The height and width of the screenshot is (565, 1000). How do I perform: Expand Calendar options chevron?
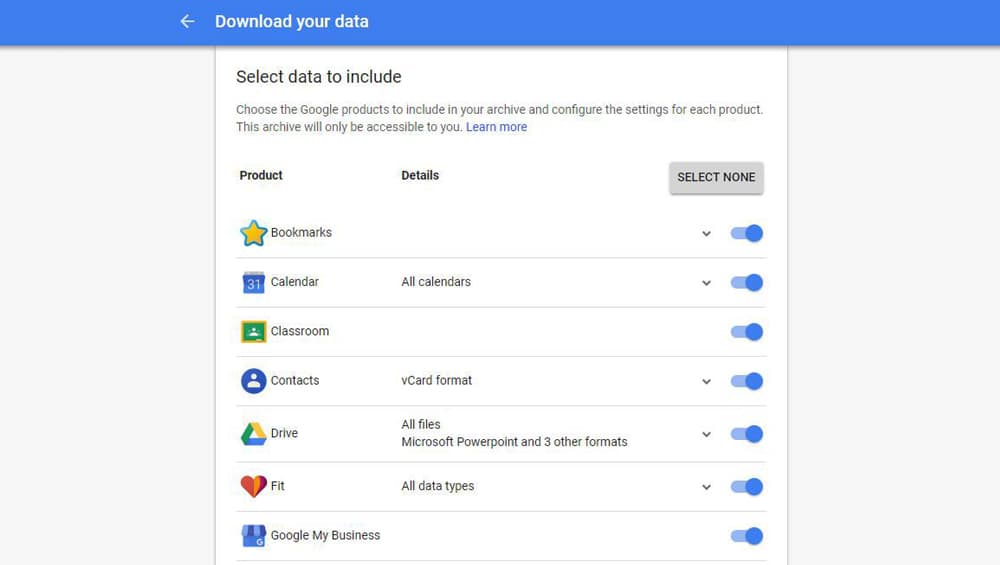pyautogui.click(x=706, y=282)
